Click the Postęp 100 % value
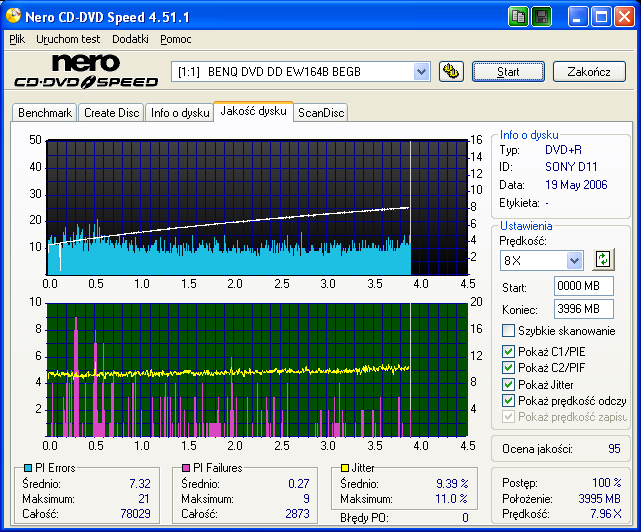 coord(607,483)
